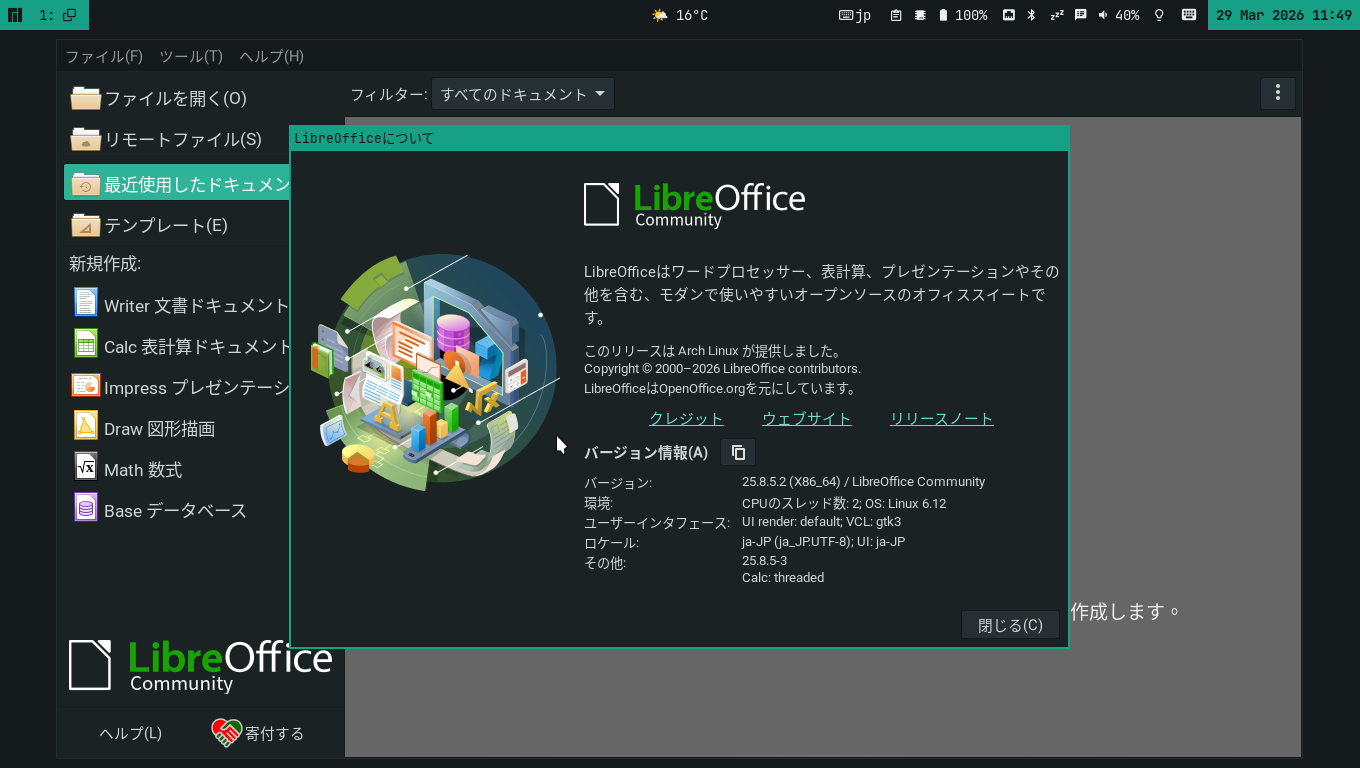
Task: Click the 'ja-JP (ja_JP.UTF-8); UI: ja-JP' text
Action: [824, 541]
